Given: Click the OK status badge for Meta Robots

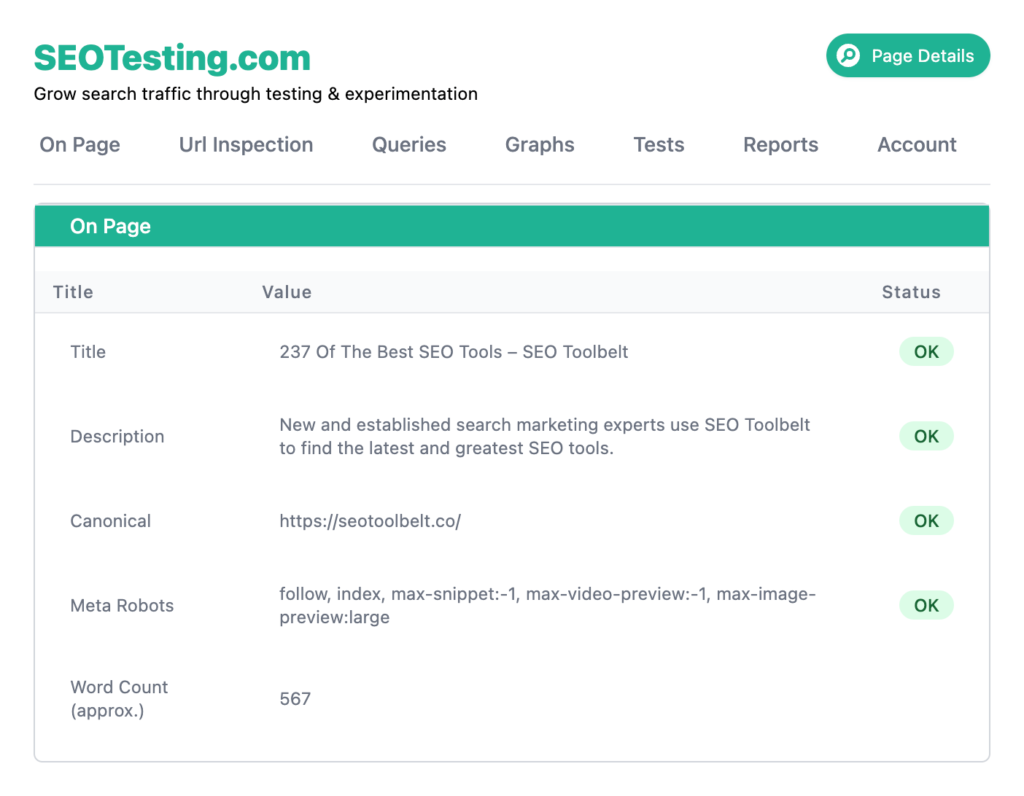Looking at the screenshot, I should click(926, 605).
